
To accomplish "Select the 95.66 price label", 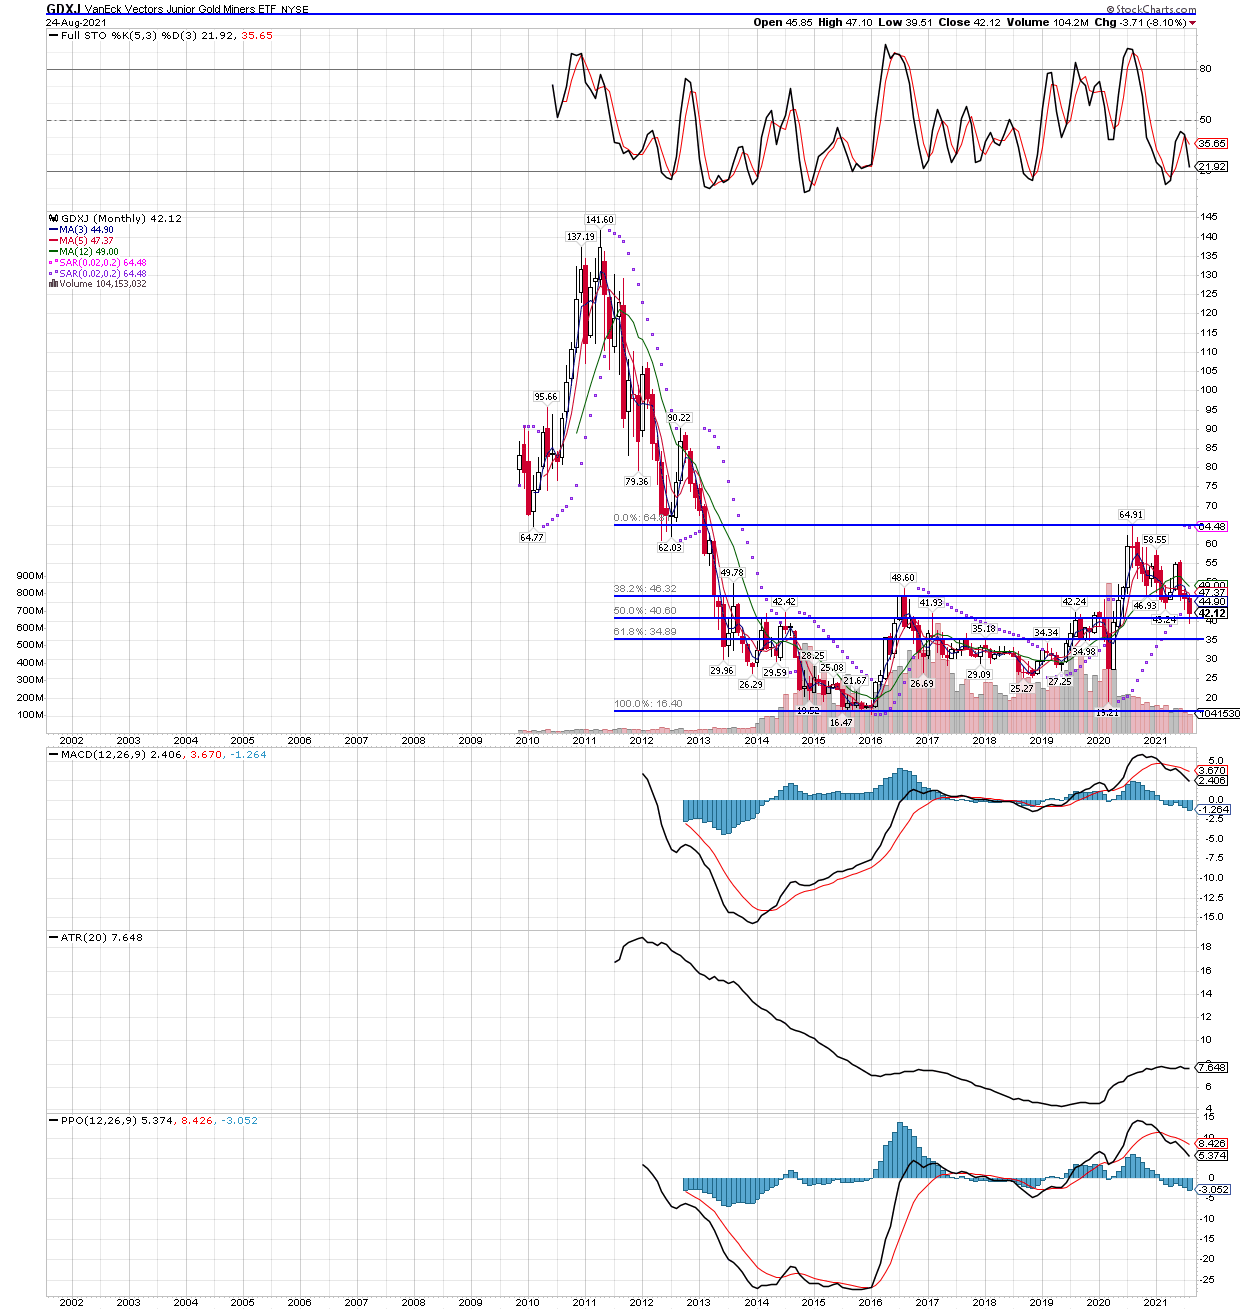I will click(545, 397).
